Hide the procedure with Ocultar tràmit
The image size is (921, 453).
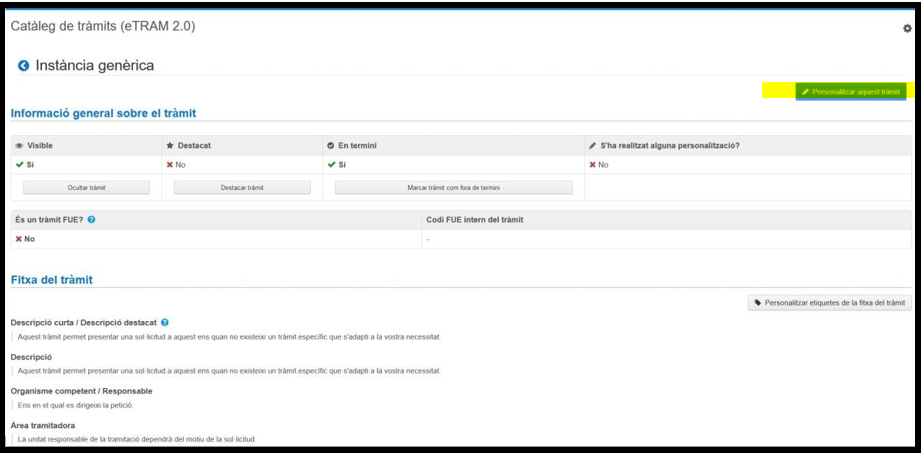[x=86, y=187]
